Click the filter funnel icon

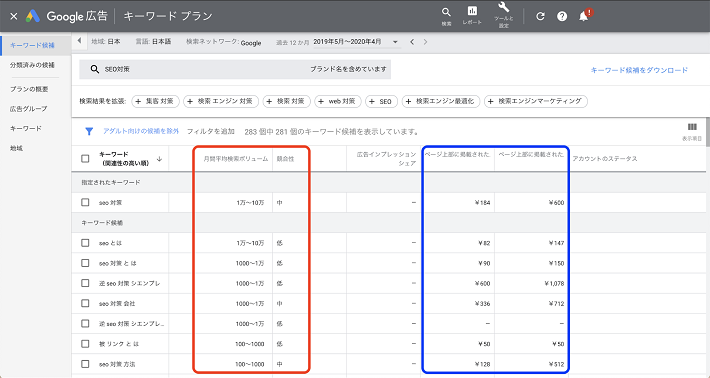point(89,131)
